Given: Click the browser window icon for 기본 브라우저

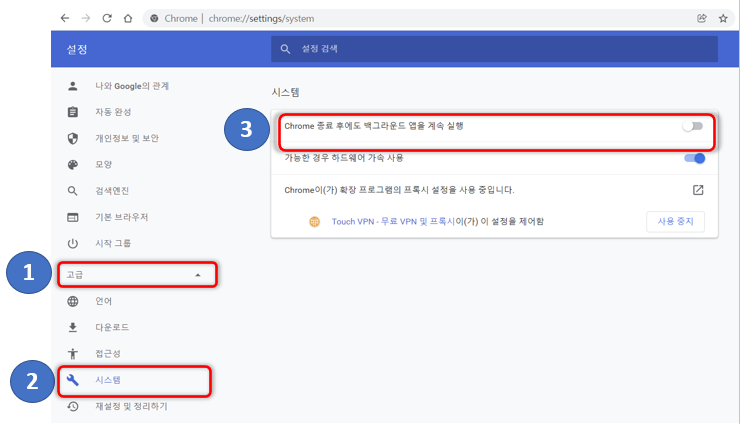Looking at the screenshot, I should pyautogui.click(x=73, y=217).
